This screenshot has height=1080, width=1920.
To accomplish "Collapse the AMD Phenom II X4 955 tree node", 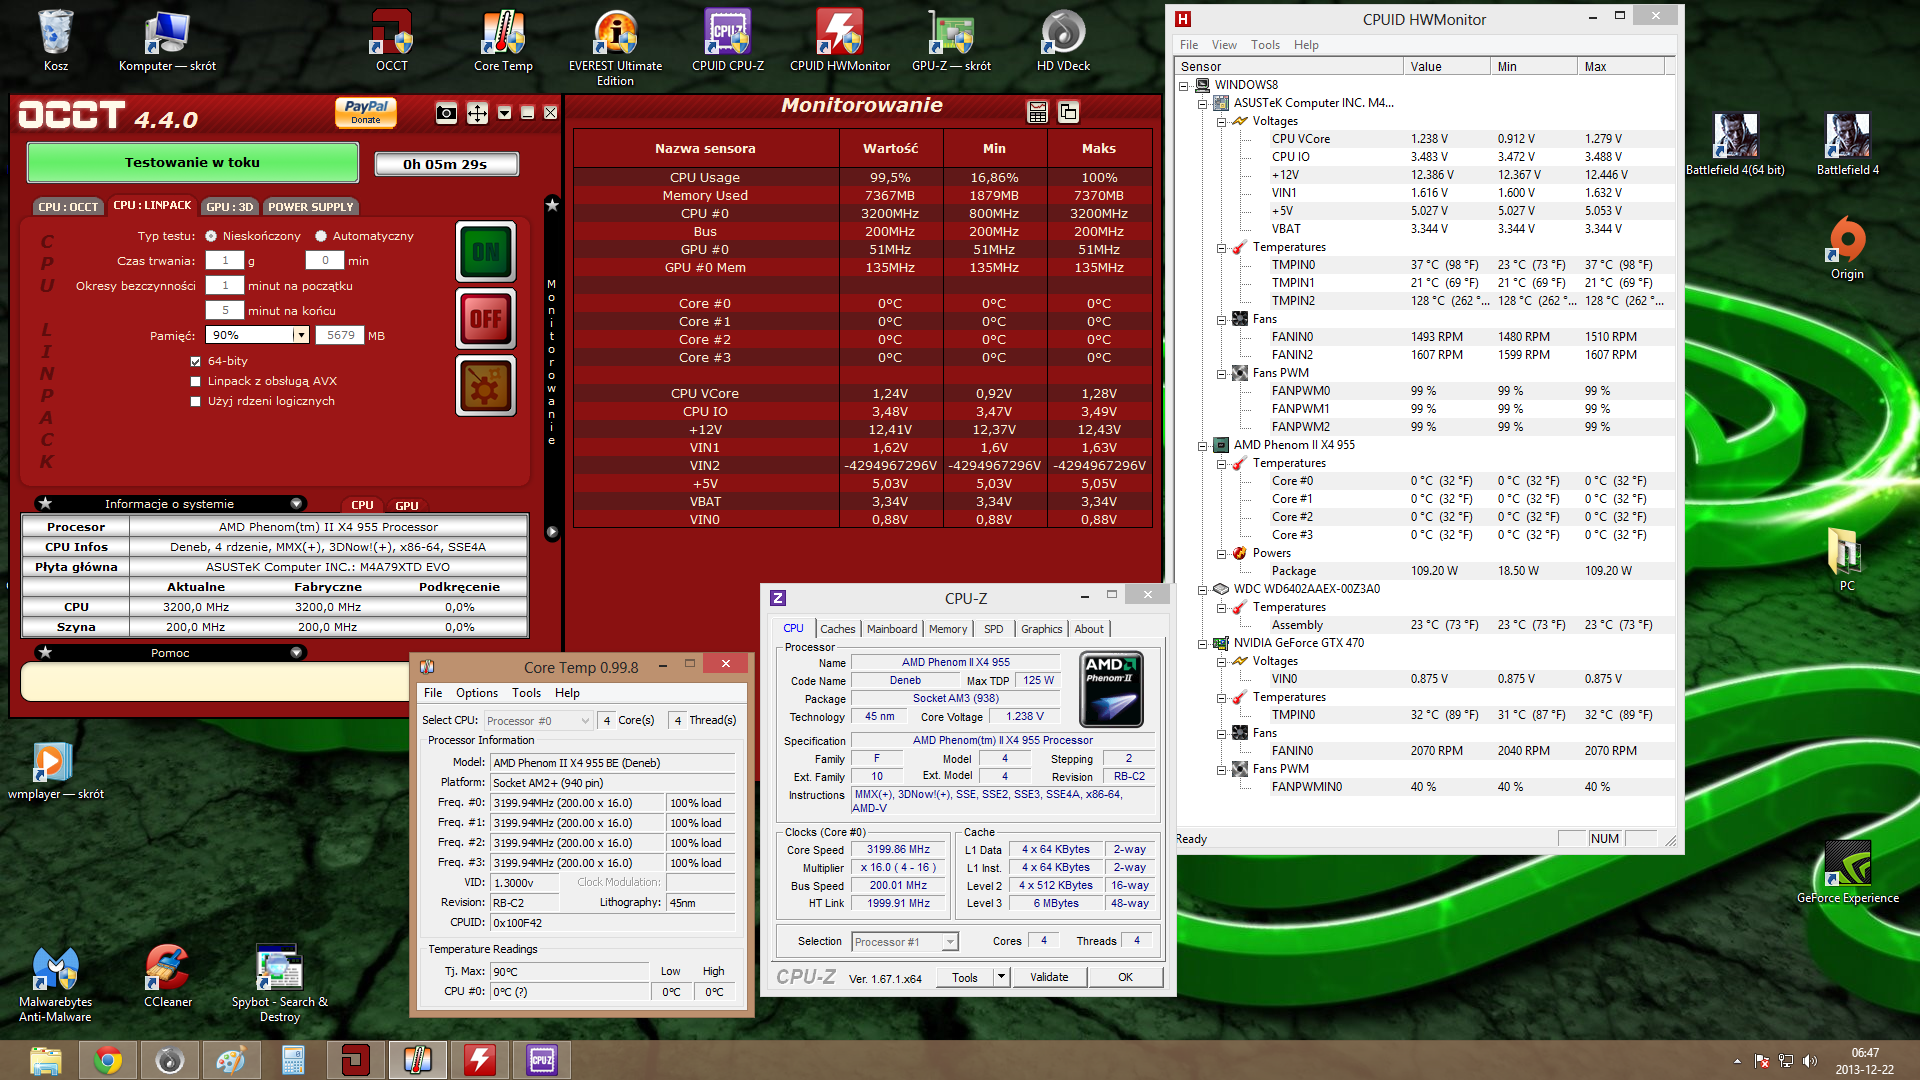I will click(1203, 445).
